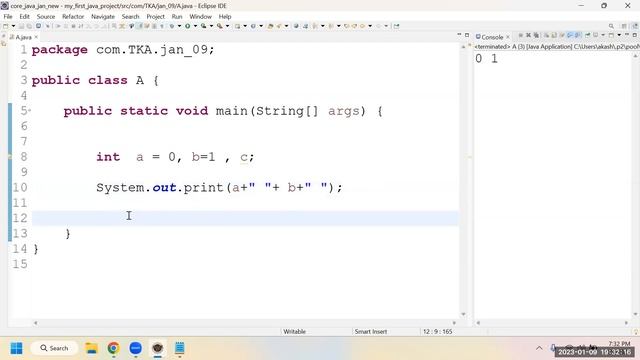The width and height of the screenshot is (640, 360).
Task: Click the New Java Class toolbar icon
Action: click(253, 26)
